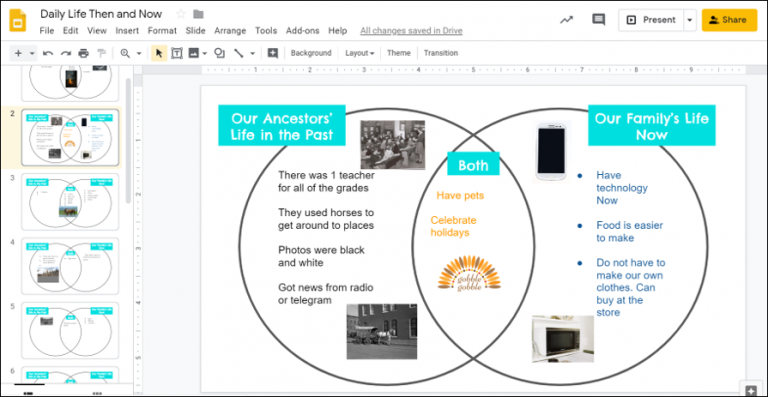The height and width of the screenshot is (397, 768).
Task: Select slide 2 thumbnail in filmstrip
Action: coord(70,138)
